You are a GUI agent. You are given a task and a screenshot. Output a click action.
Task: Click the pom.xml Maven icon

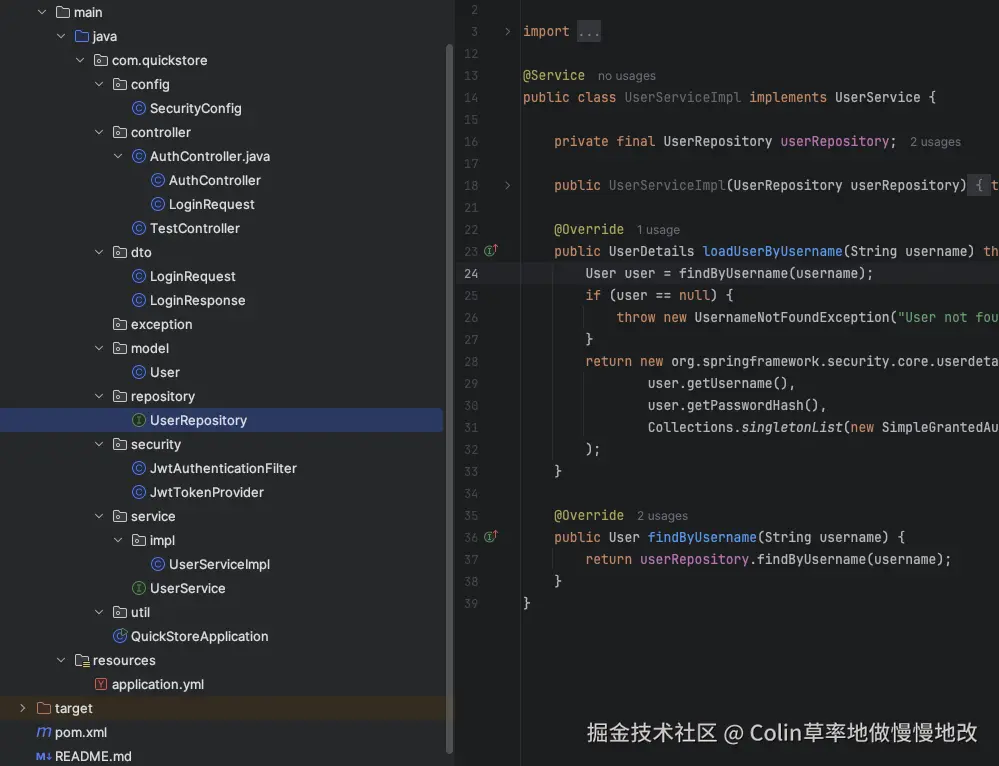pyautogui.click(x=44, y=732)
